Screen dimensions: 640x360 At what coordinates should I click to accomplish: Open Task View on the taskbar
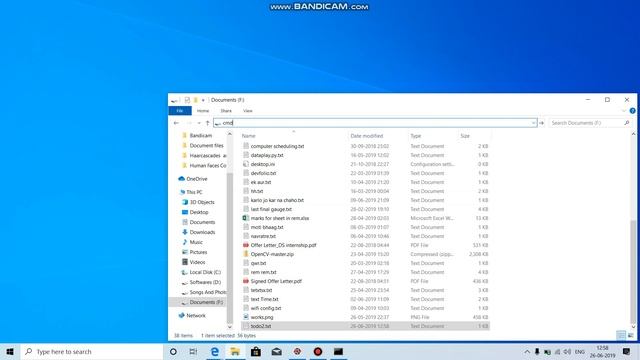[x=193, y=351]
